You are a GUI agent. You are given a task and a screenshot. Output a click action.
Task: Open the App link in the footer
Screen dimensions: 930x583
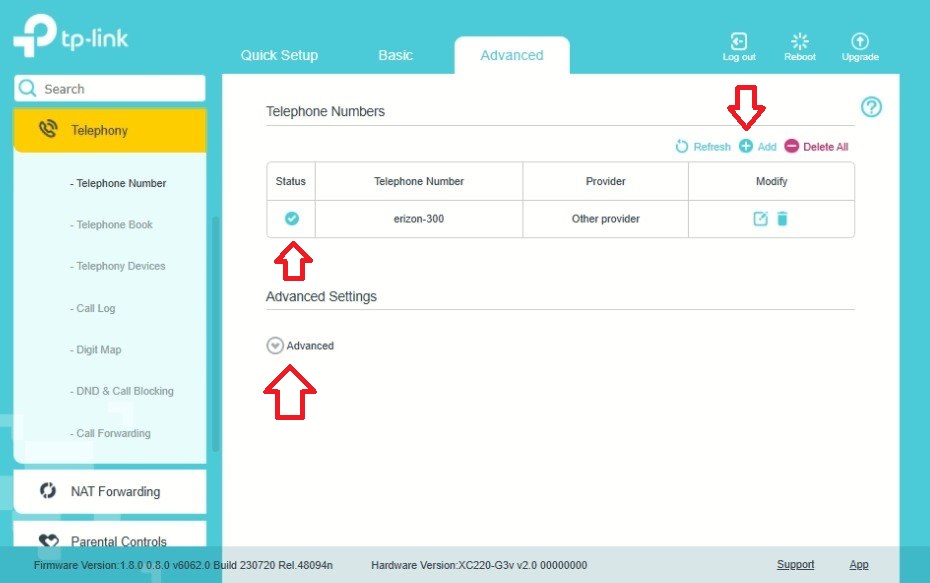point(858,565)
